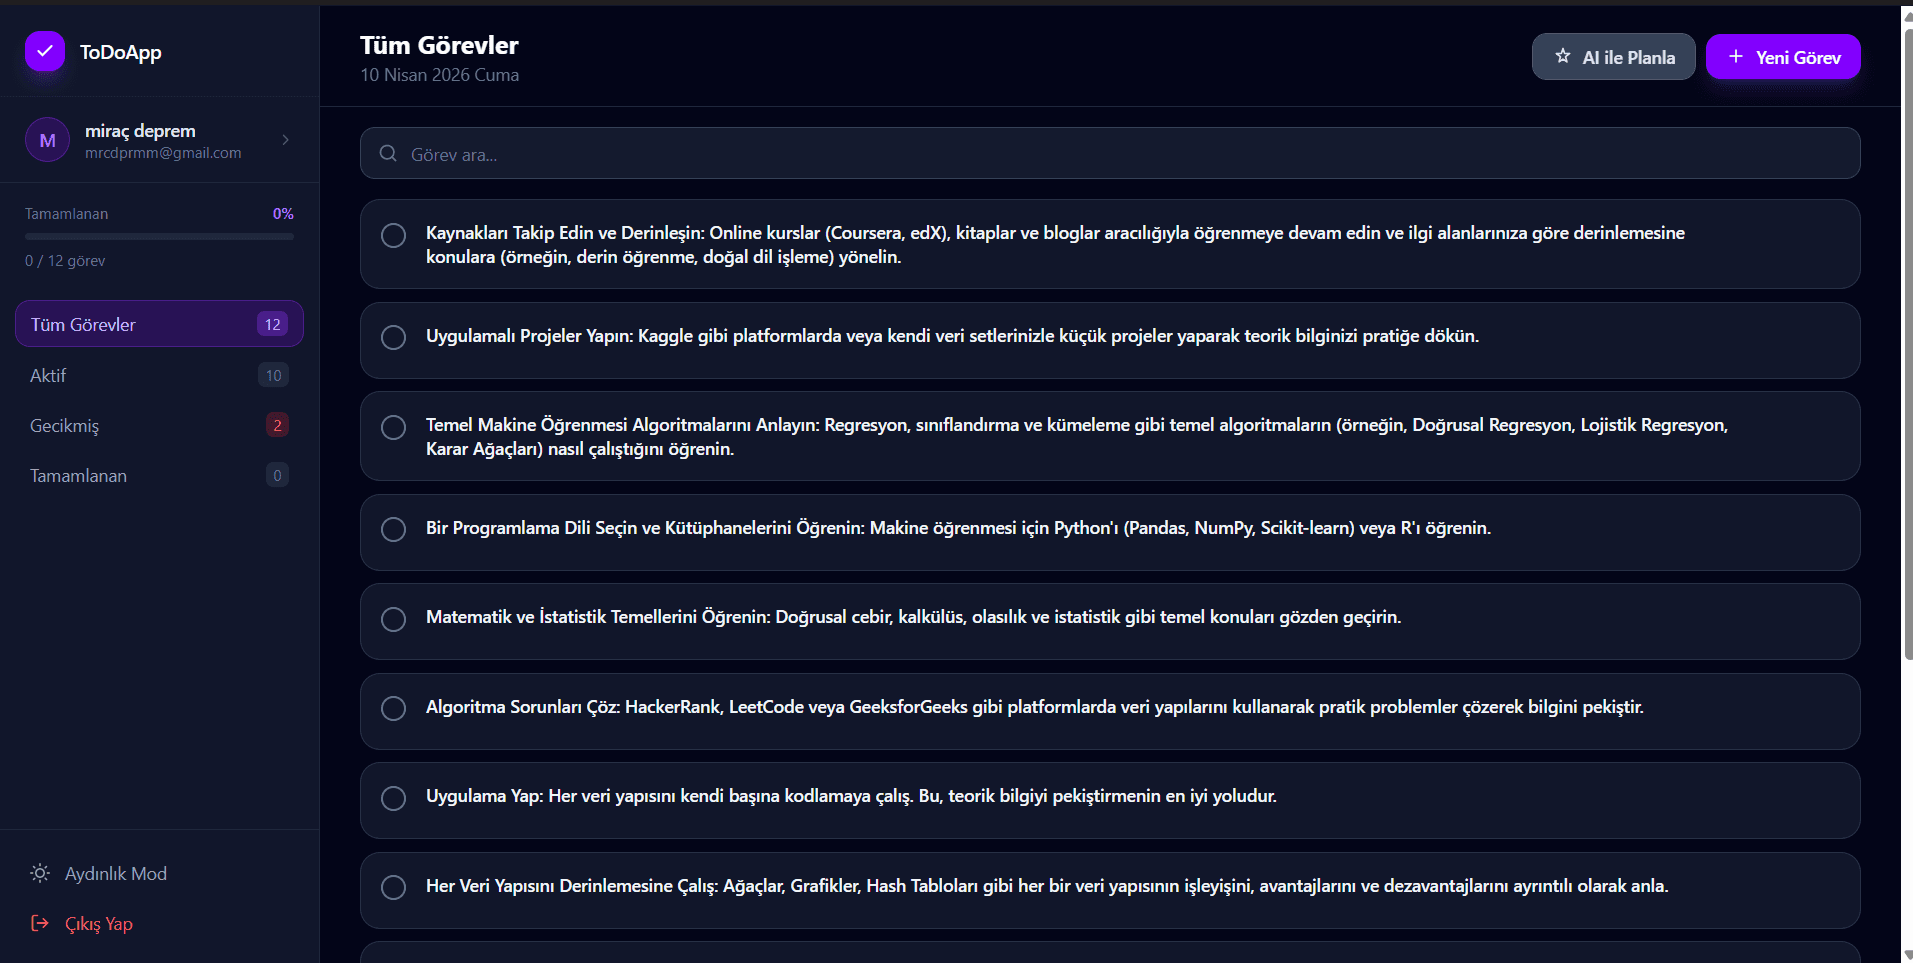Click the mrcdprmm@gmail.com email text
Screen dimensions: 1913x963
[163, 153]
